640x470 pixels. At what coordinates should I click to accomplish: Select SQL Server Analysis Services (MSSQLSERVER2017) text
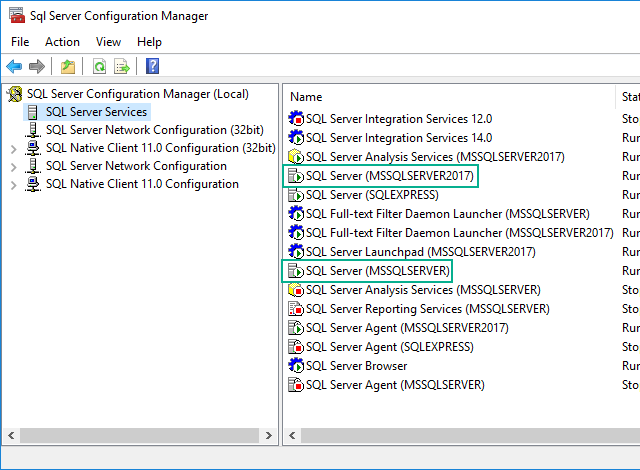coord(435,157)
